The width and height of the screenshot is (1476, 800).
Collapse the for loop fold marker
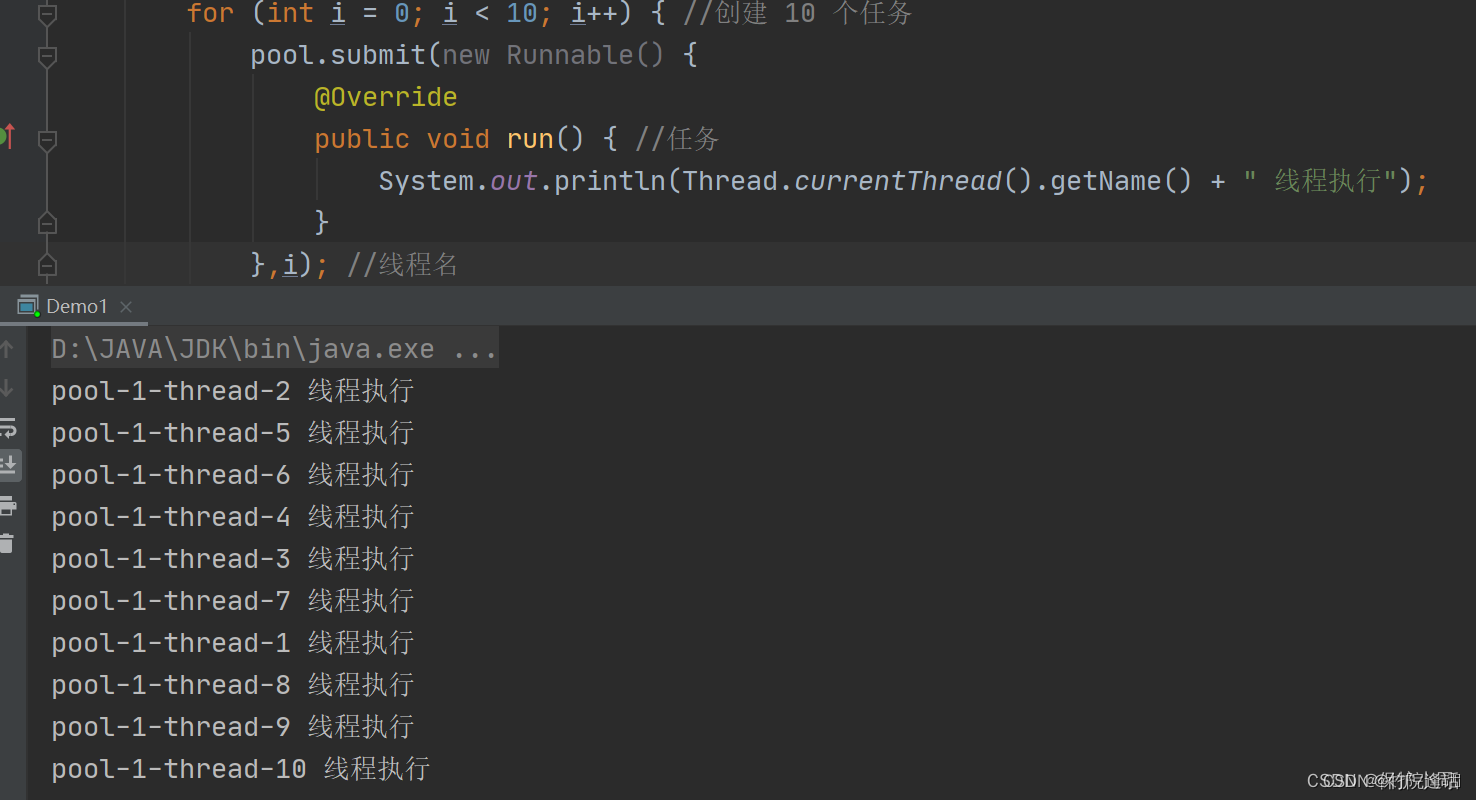46,13
